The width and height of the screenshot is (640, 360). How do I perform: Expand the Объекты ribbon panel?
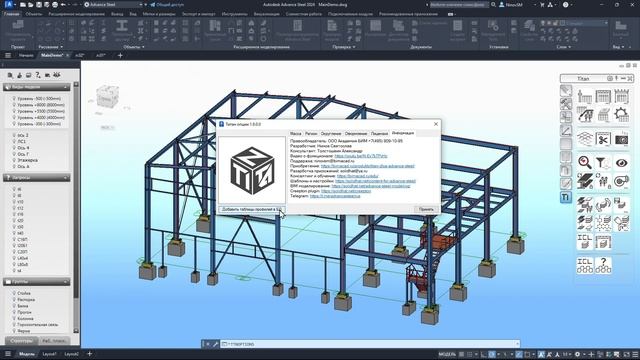point(134,47)
